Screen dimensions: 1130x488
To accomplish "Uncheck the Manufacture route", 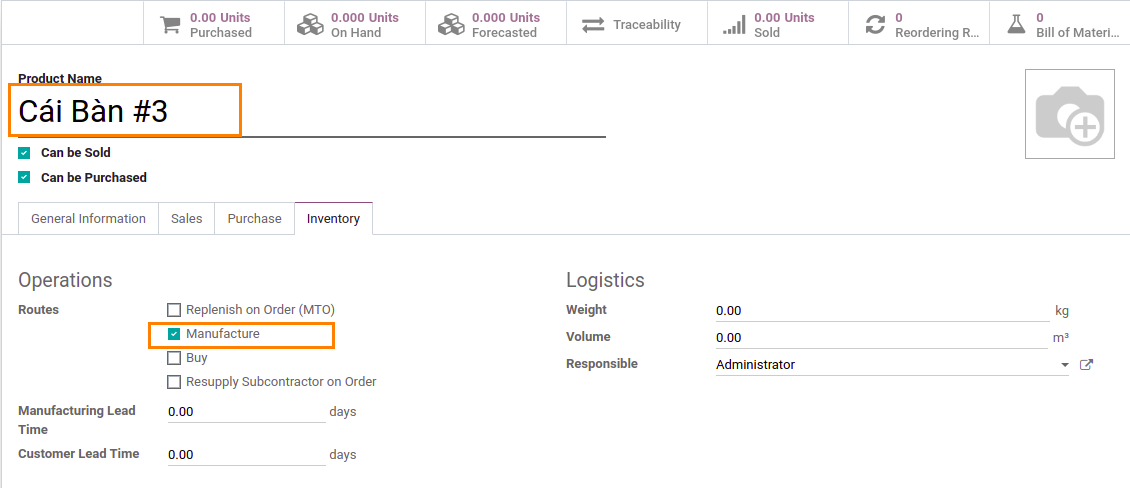I will 174,334.
